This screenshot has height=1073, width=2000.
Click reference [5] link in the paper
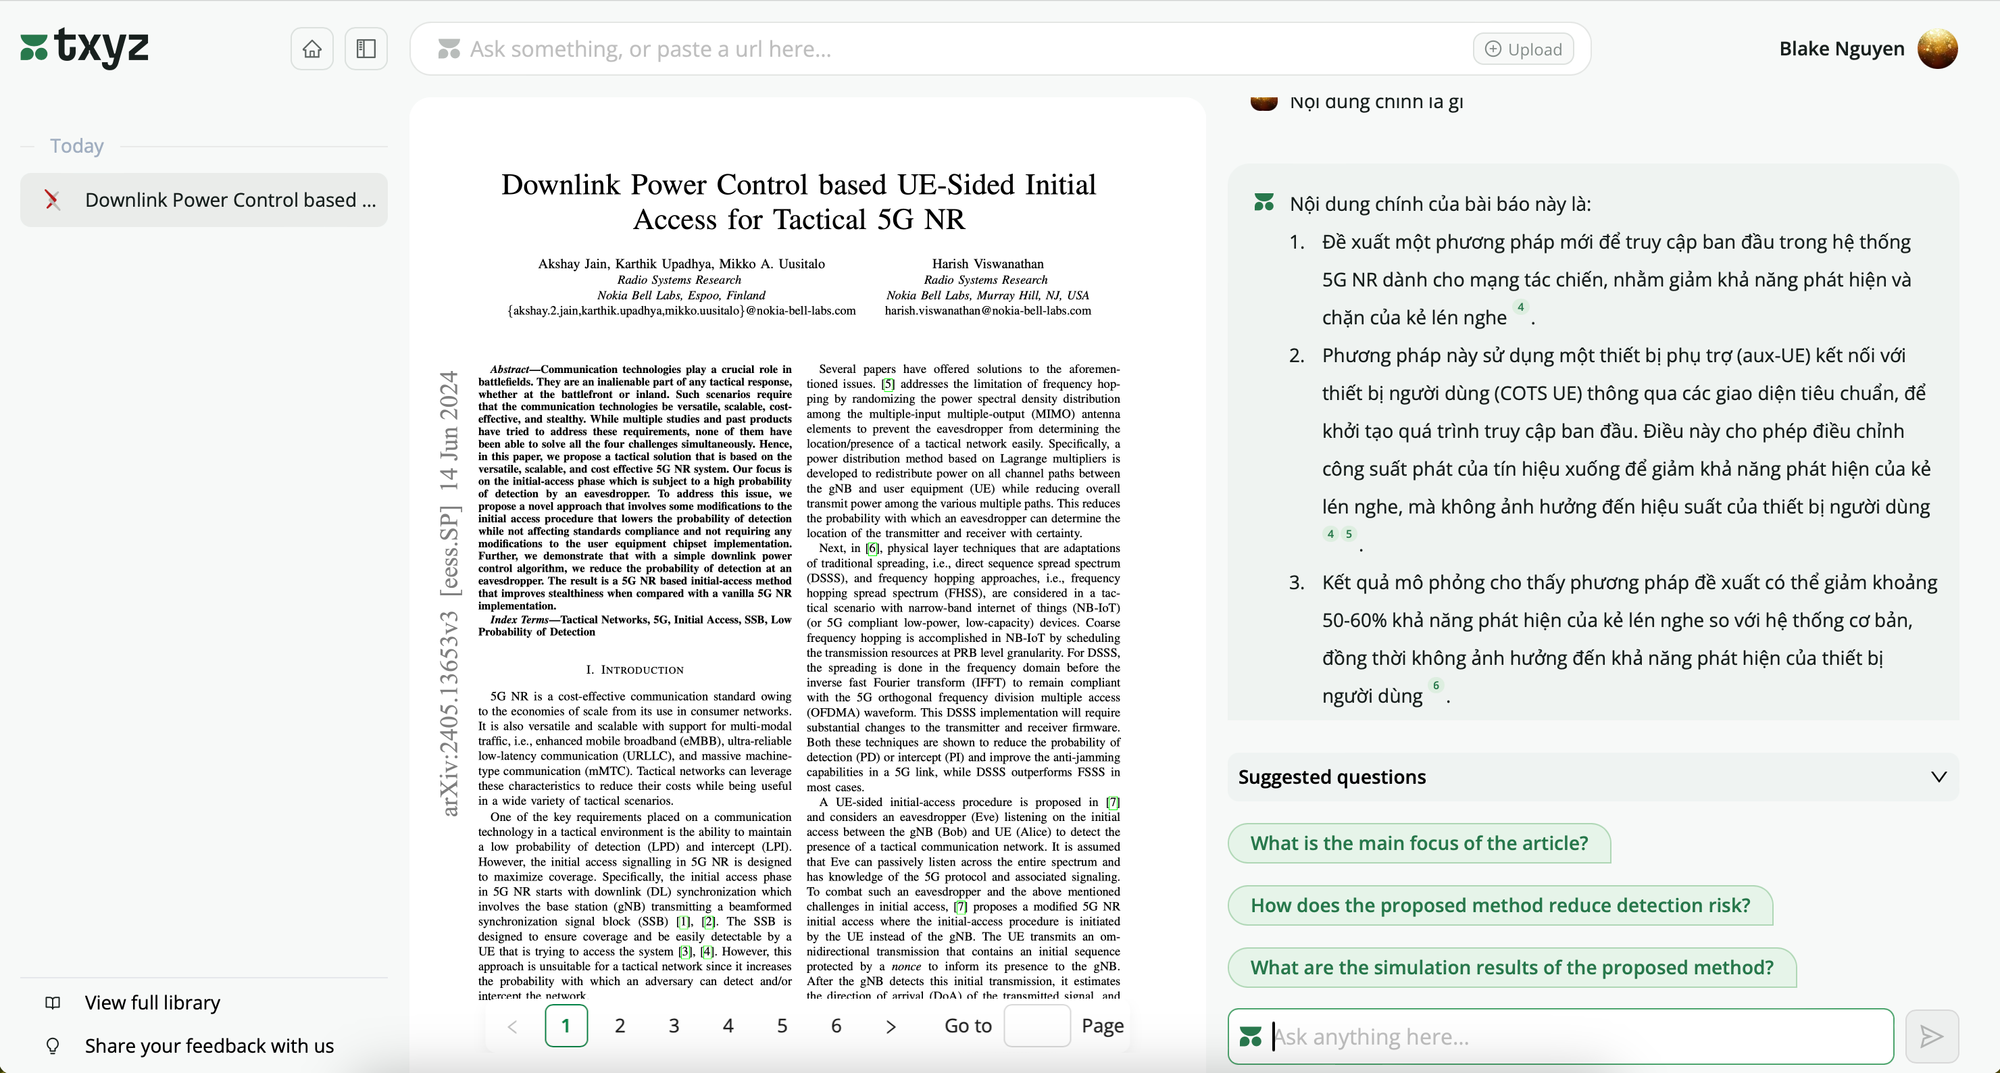coord(888,384)
